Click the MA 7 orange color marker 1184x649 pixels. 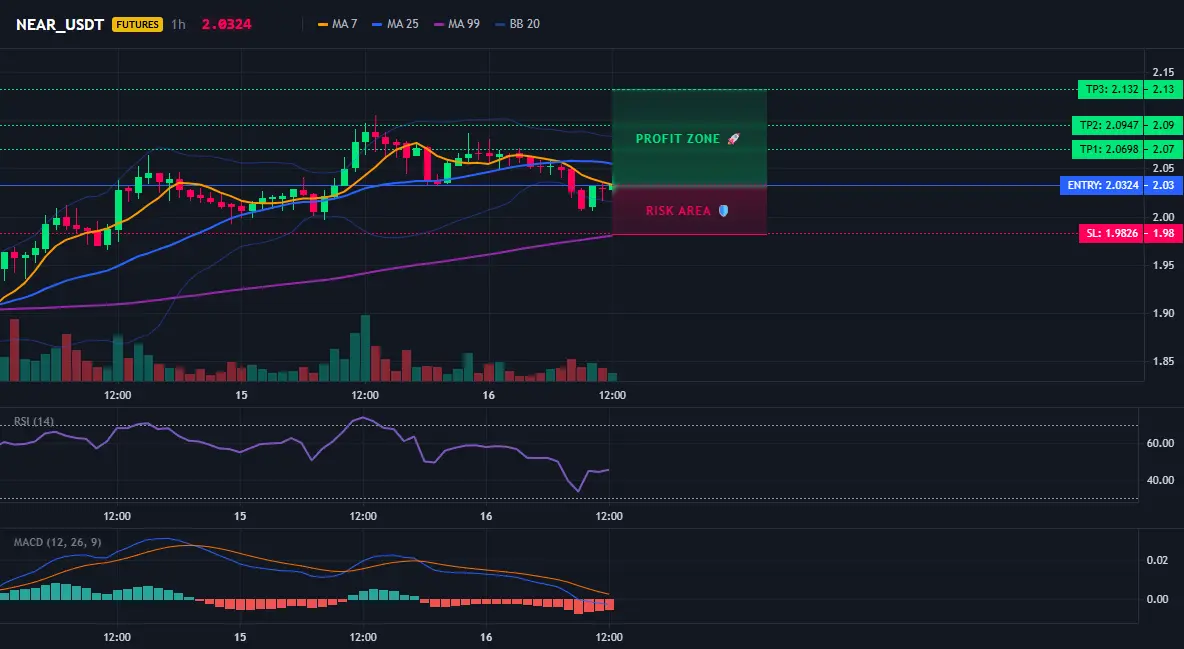[x=323, y=24]
